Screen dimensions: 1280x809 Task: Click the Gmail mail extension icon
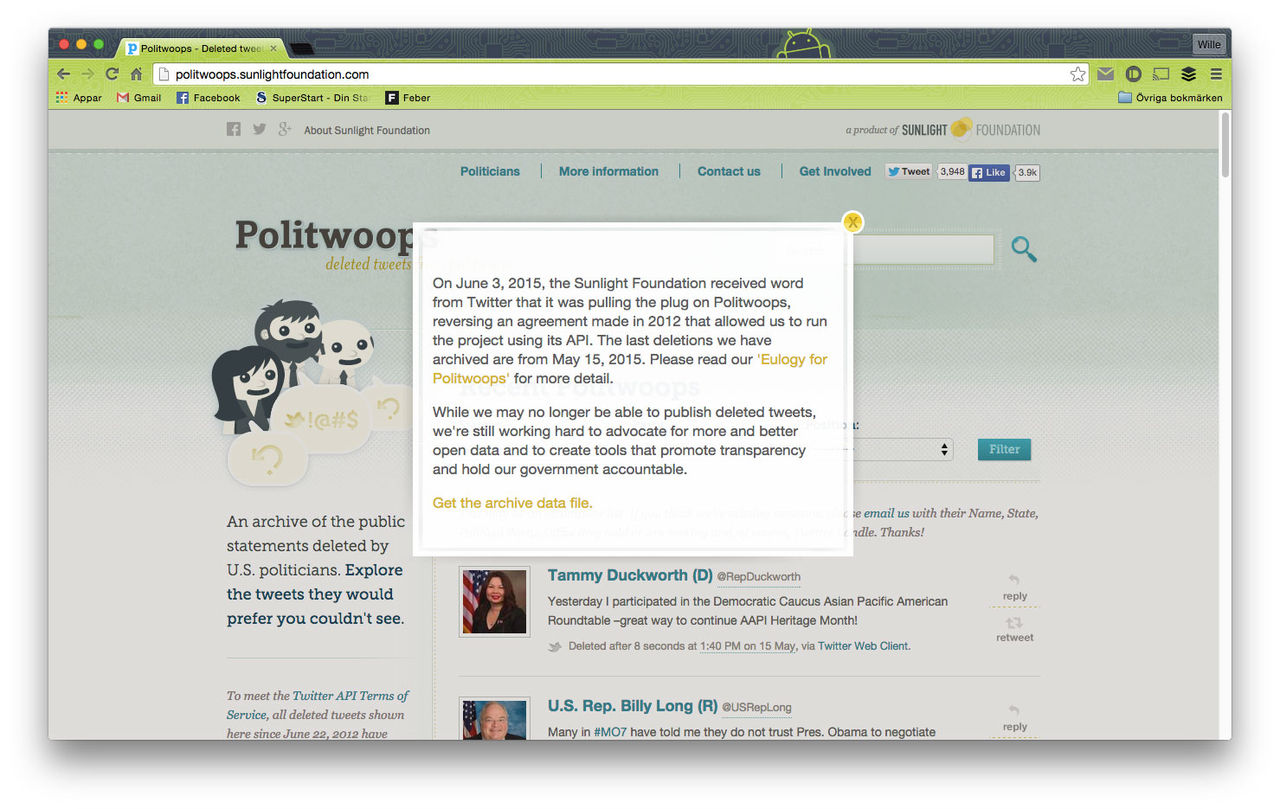[x=1105, y=74]
